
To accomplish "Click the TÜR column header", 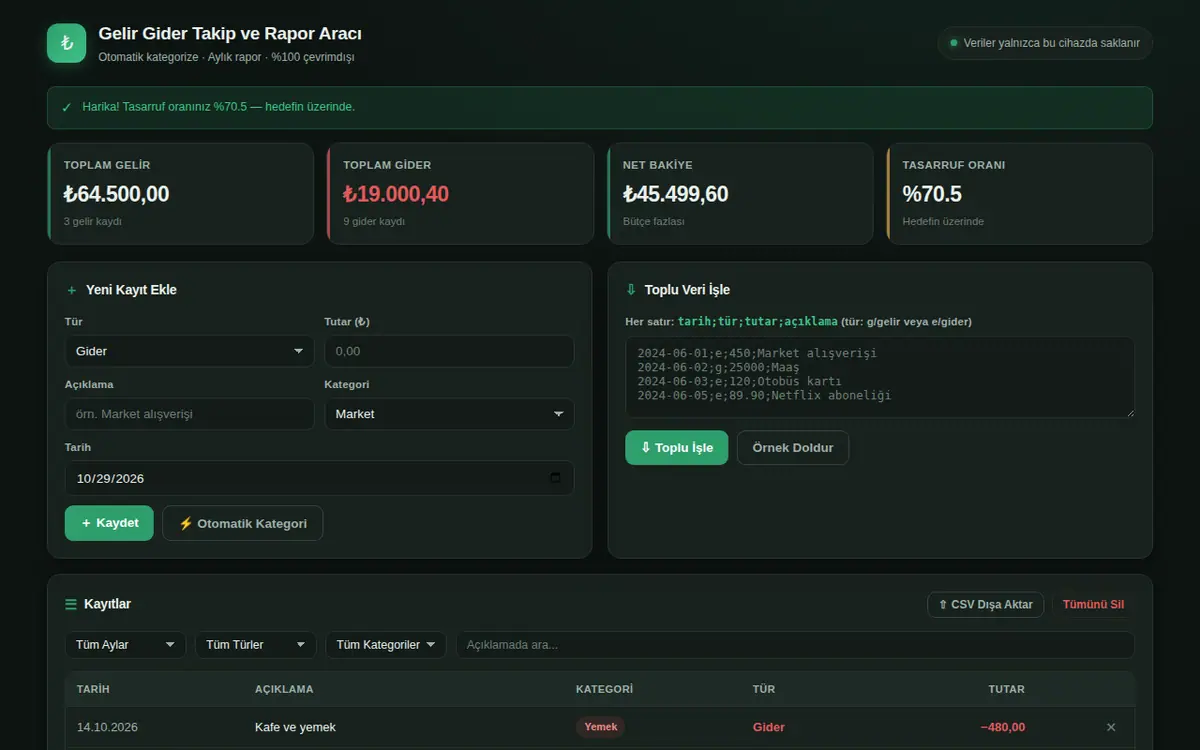I will click(764, 689).
